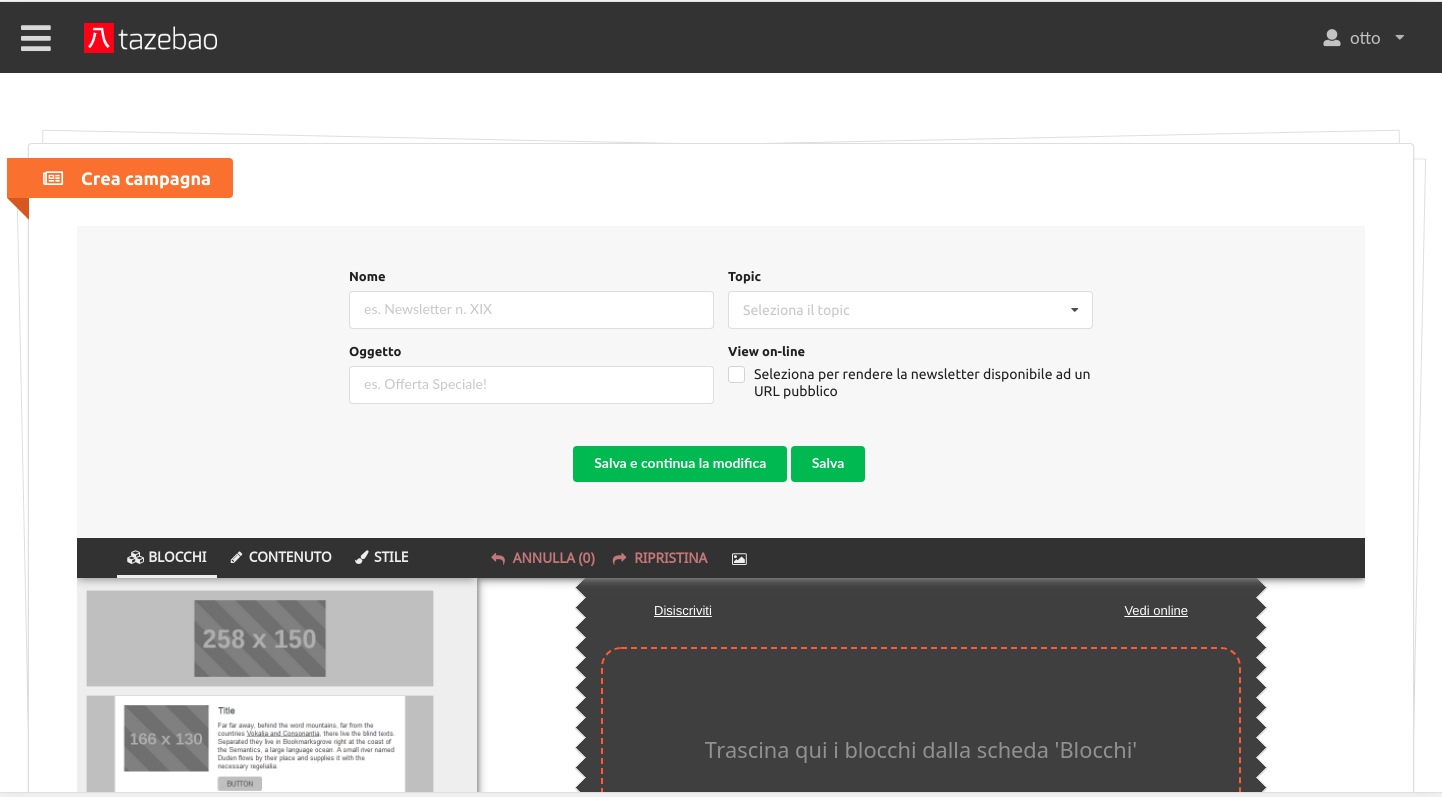Select the 166 x 130 image-text block

click(260, 744)
